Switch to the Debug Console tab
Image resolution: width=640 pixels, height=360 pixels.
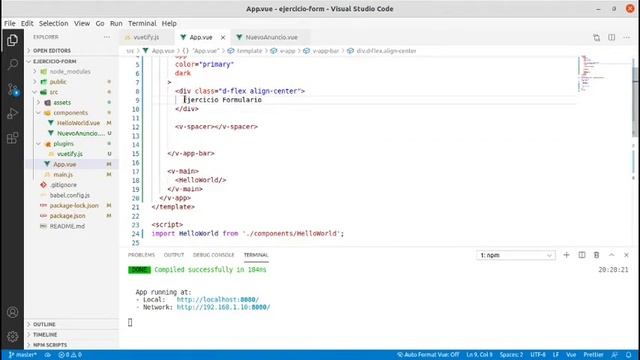point(213,255)
